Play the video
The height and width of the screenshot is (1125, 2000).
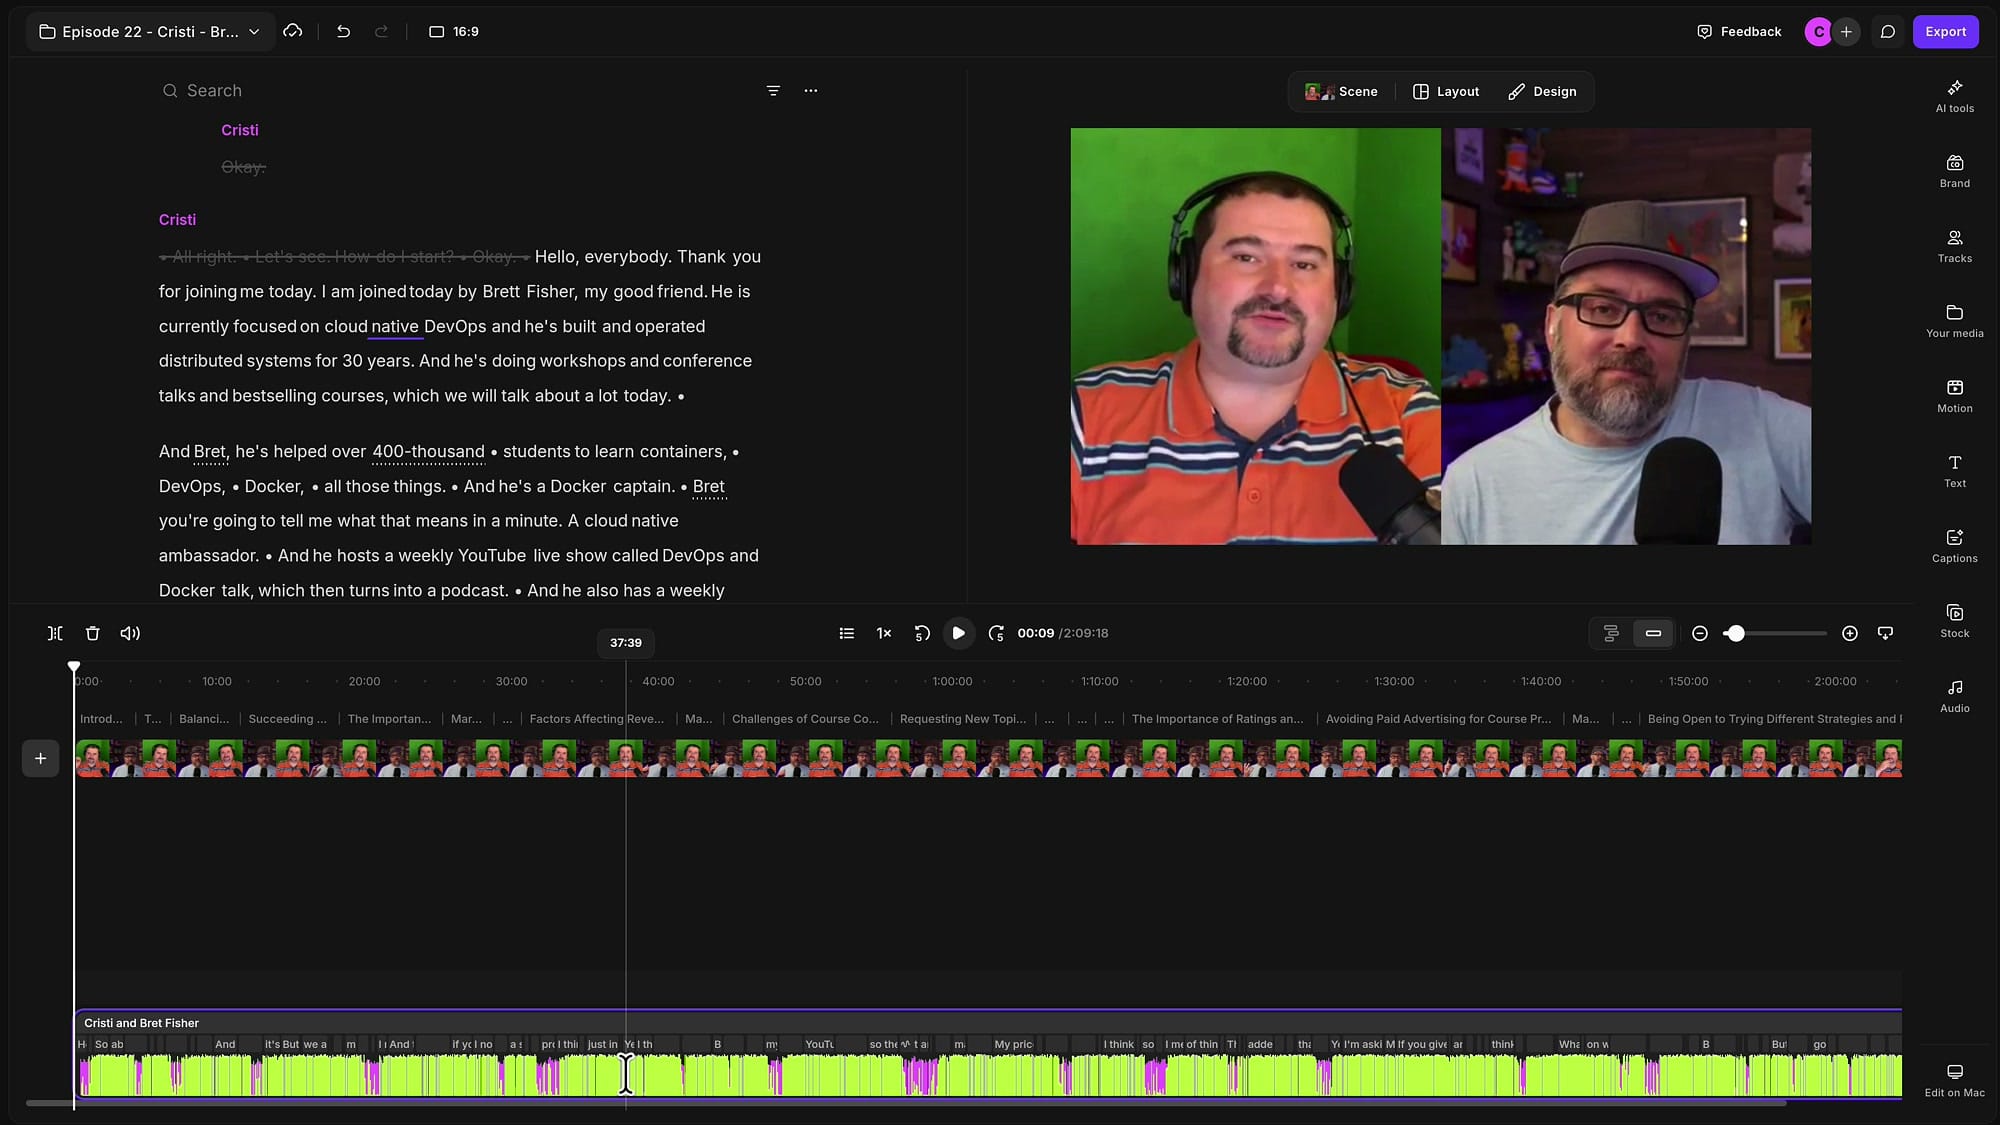(x=958, y=633)
